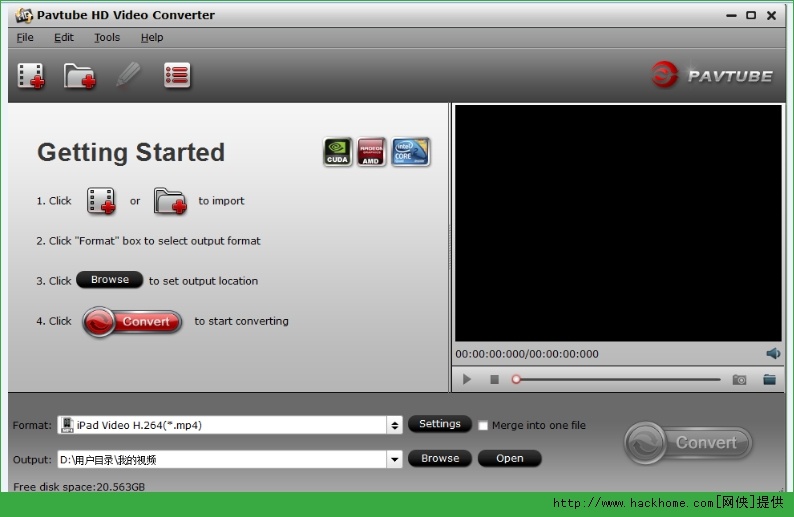794x517 pixels.
Task: Click the Open button beside Browse
Action: point(509,459)
